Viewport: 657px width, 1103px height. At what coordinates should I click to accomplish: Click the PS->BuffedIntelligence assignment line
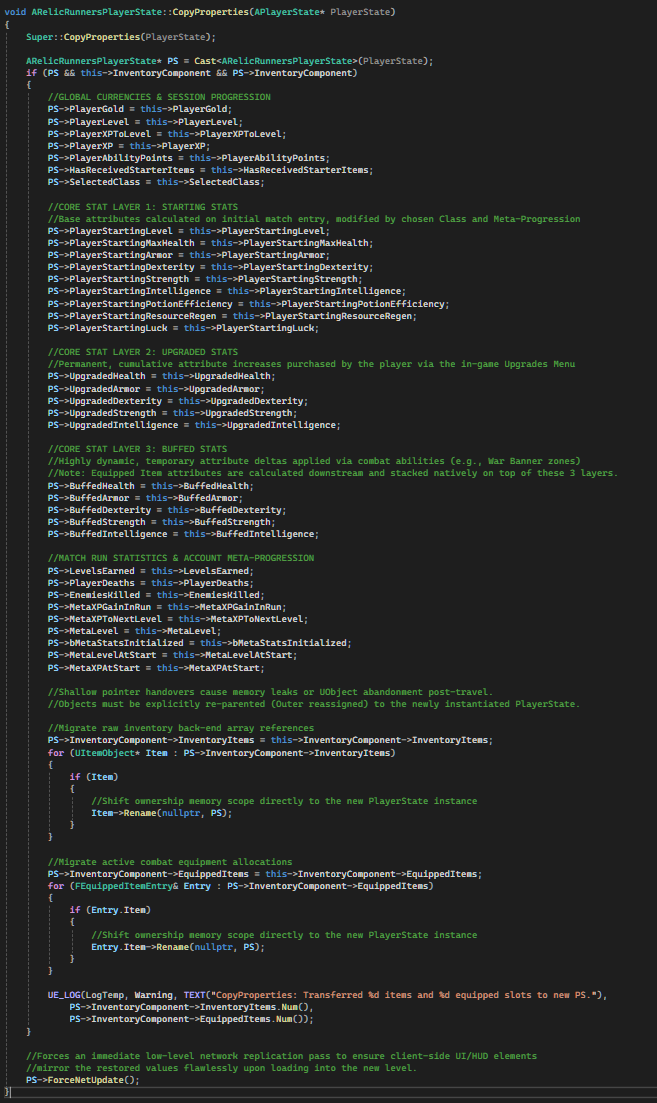click(x=183, y=534)
